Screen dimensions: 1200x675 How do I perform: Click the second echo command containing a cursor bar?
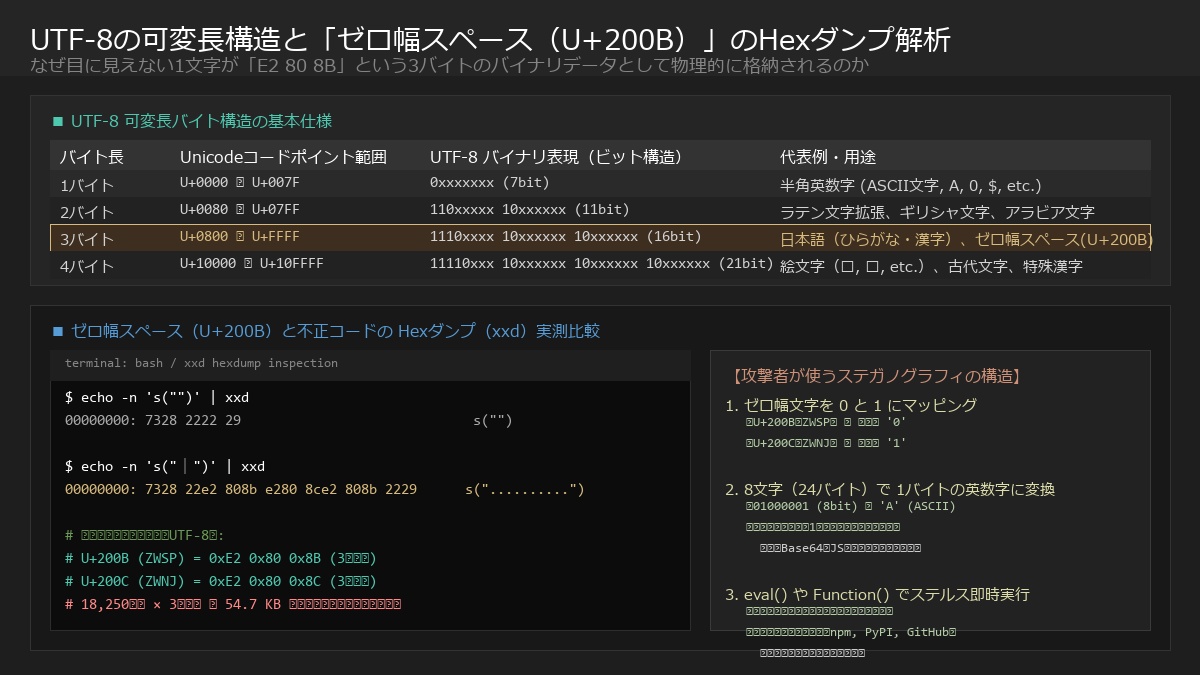[x=165, y=467]
